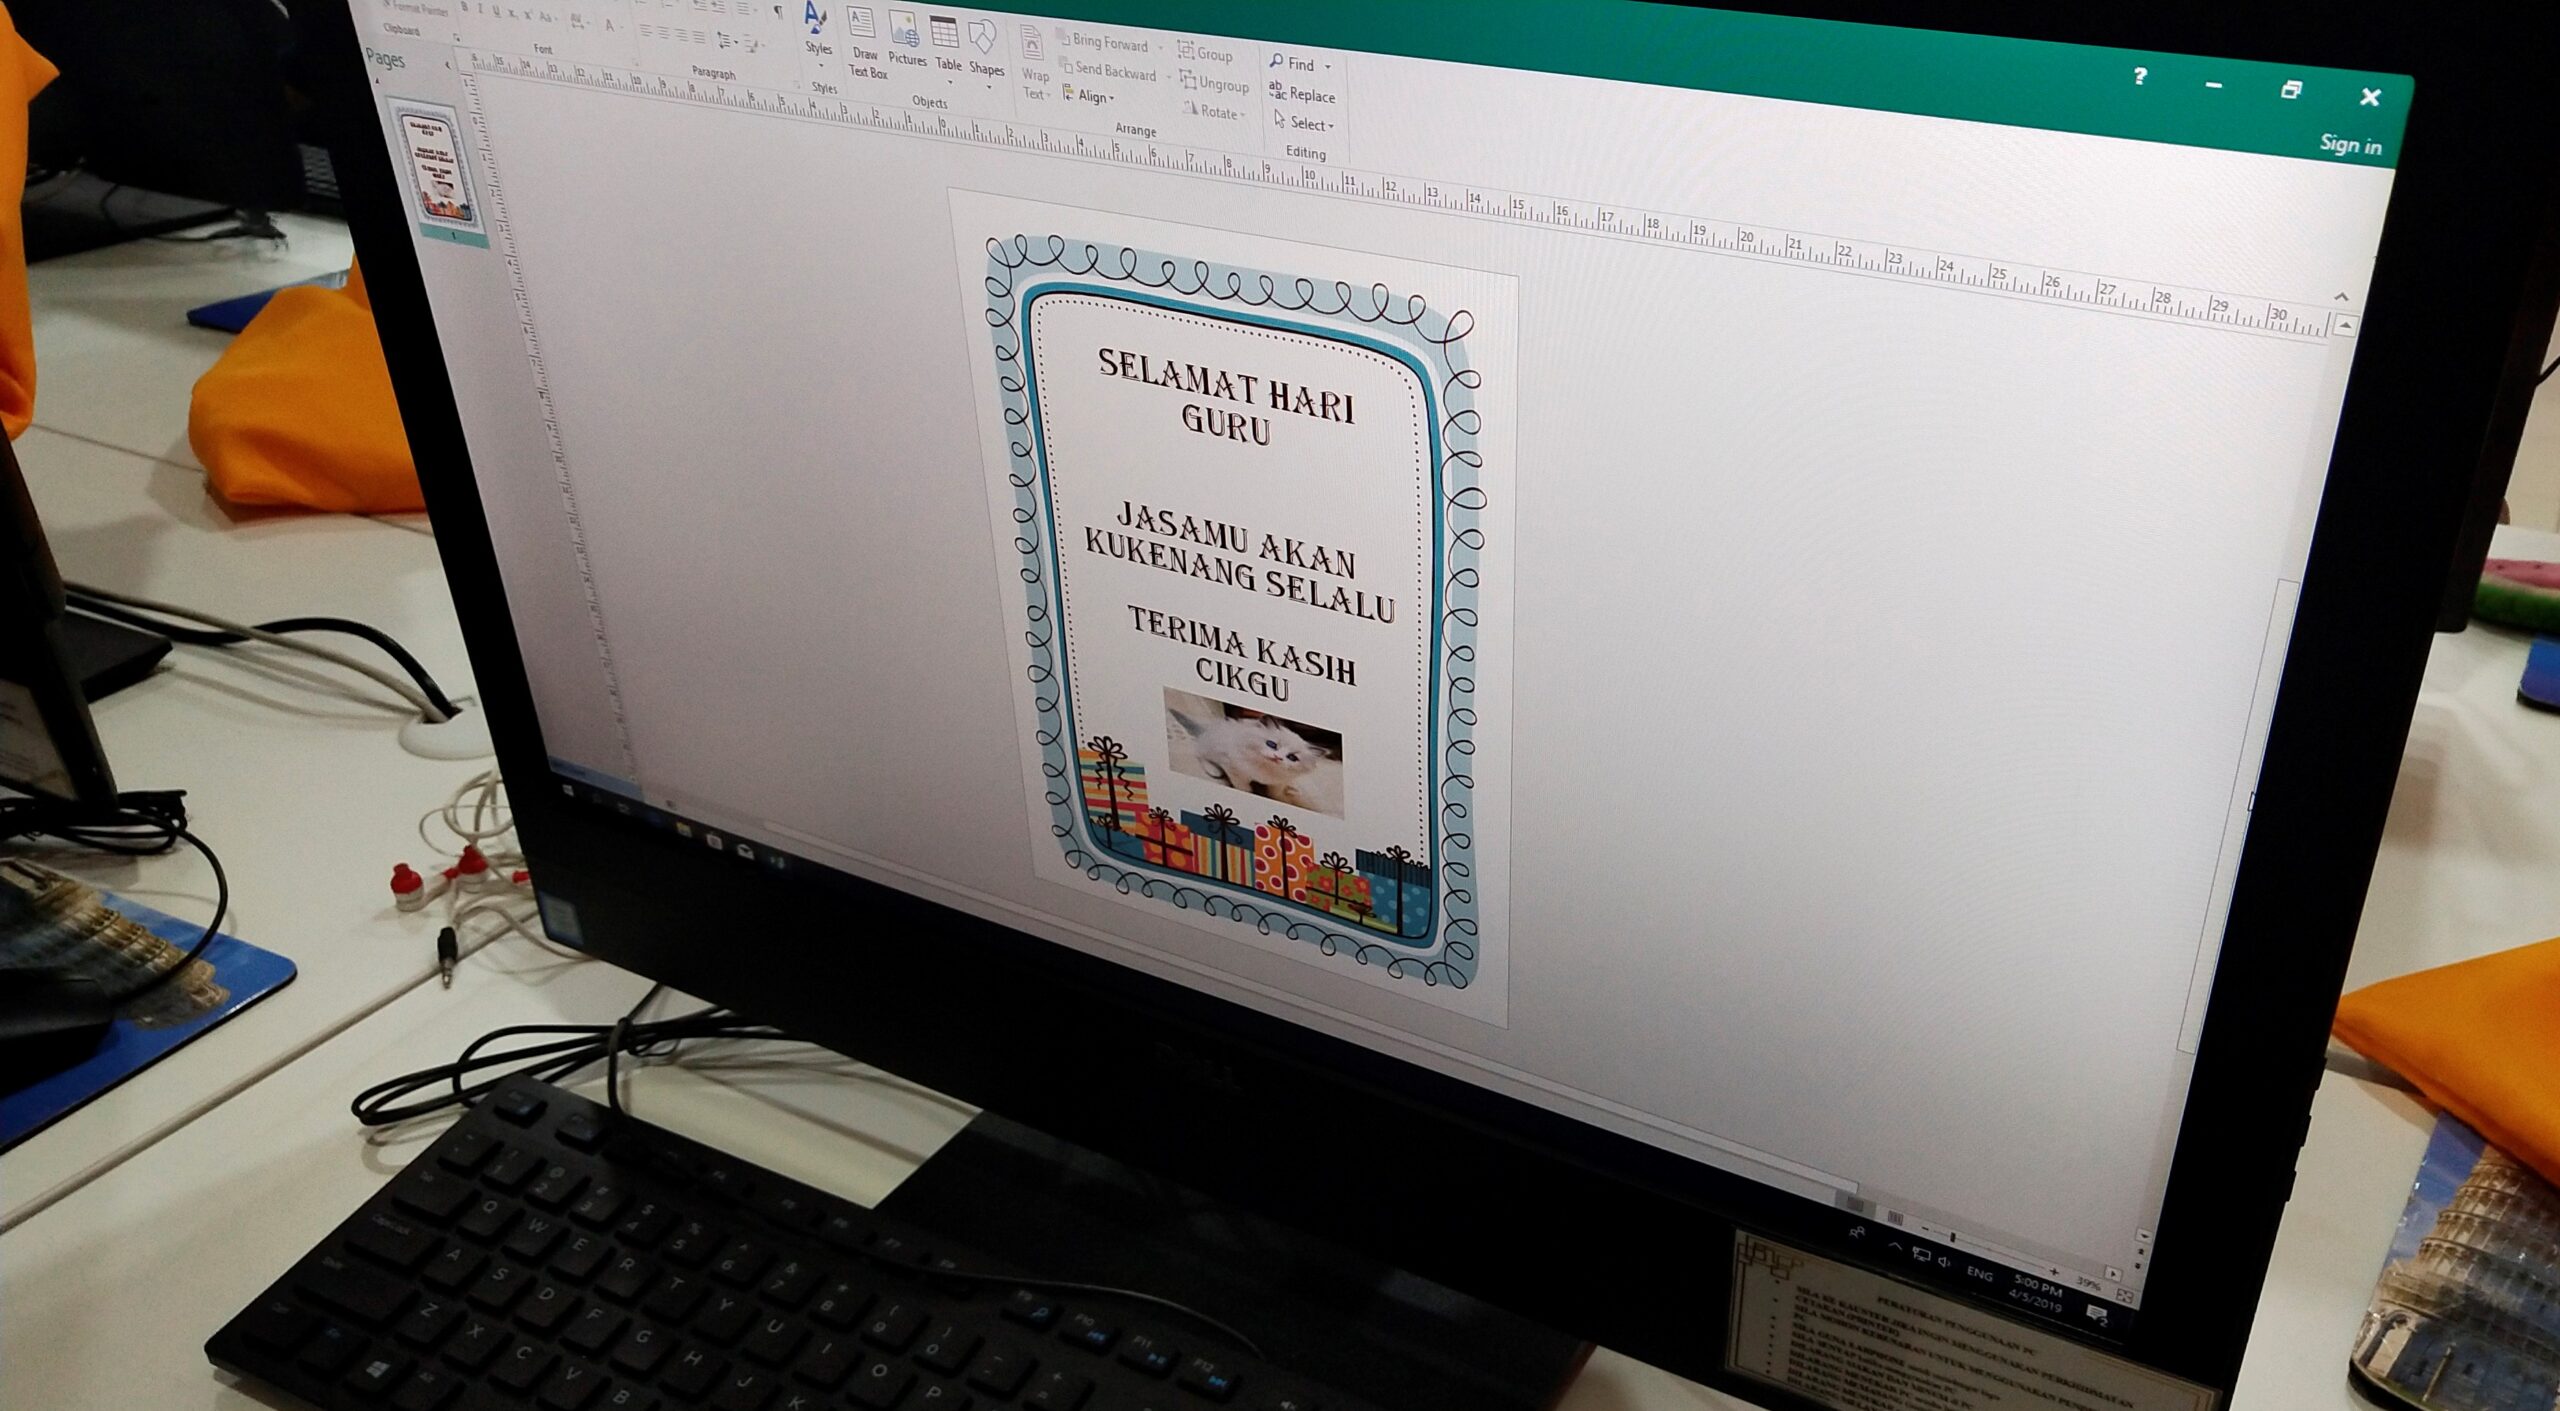Viewport: 2560px width, 1411px height.
Task: Select the JASAMU AKAN KUKENANG SELALU text
Action: [x=1240, y=563]
